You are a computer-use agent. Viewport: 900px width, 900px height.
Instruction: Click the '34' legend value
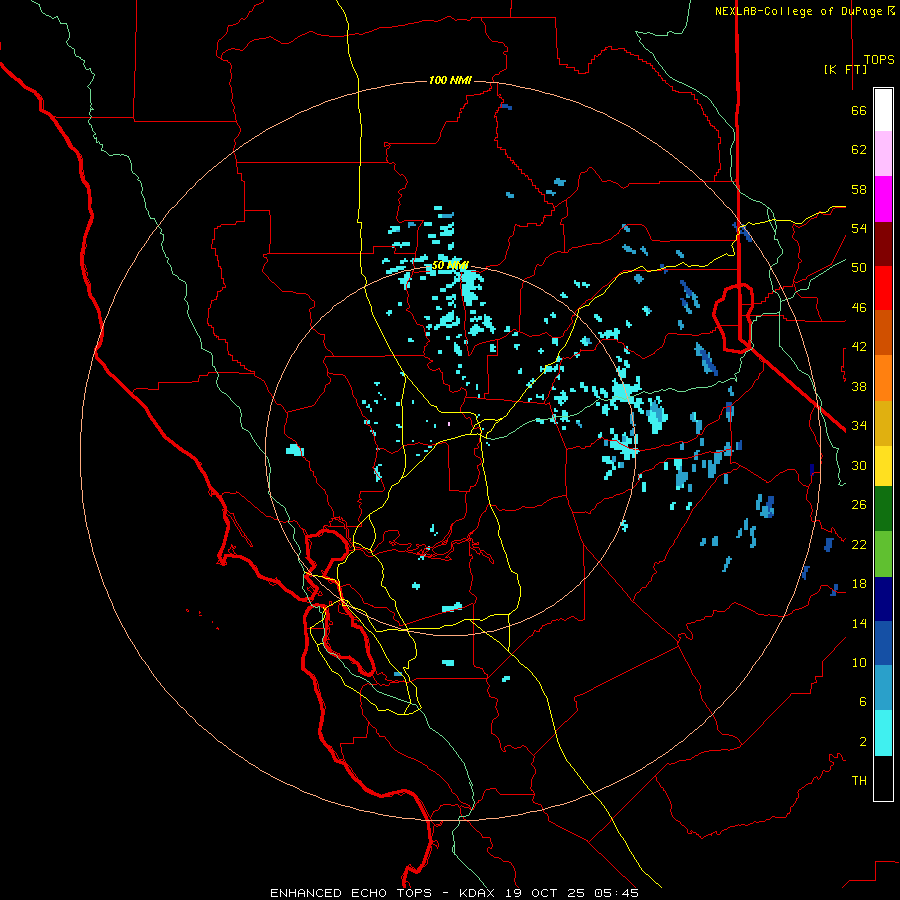pyautogui.click(x=859, y=426)
